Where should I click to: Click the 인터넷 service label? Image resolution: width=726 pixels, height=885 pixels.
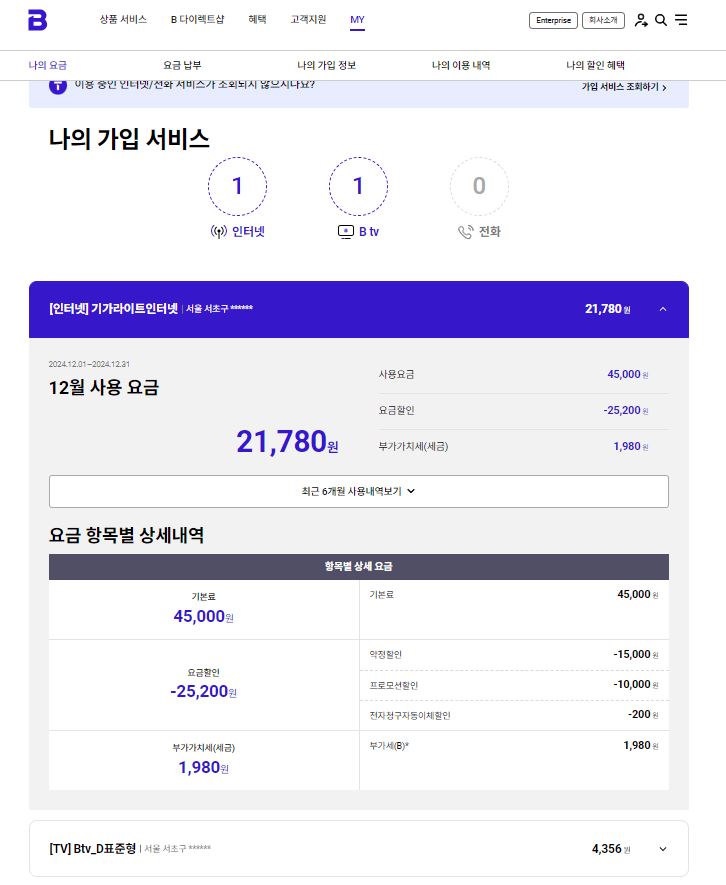248,231
